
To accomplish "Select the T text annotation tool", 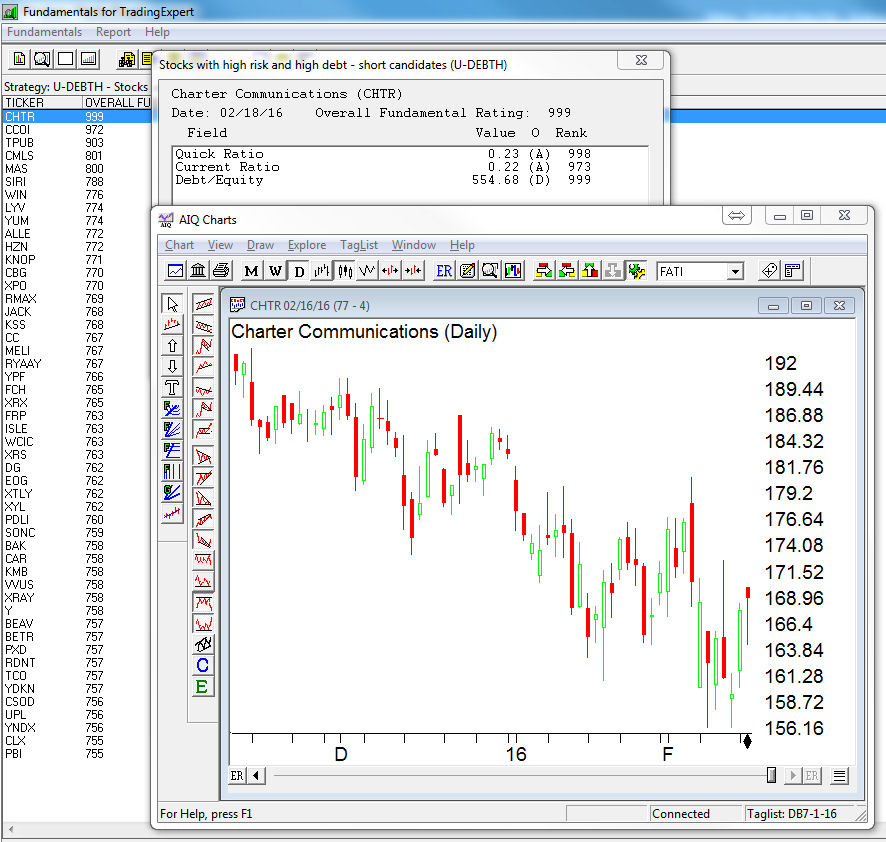I will point(172,387).
